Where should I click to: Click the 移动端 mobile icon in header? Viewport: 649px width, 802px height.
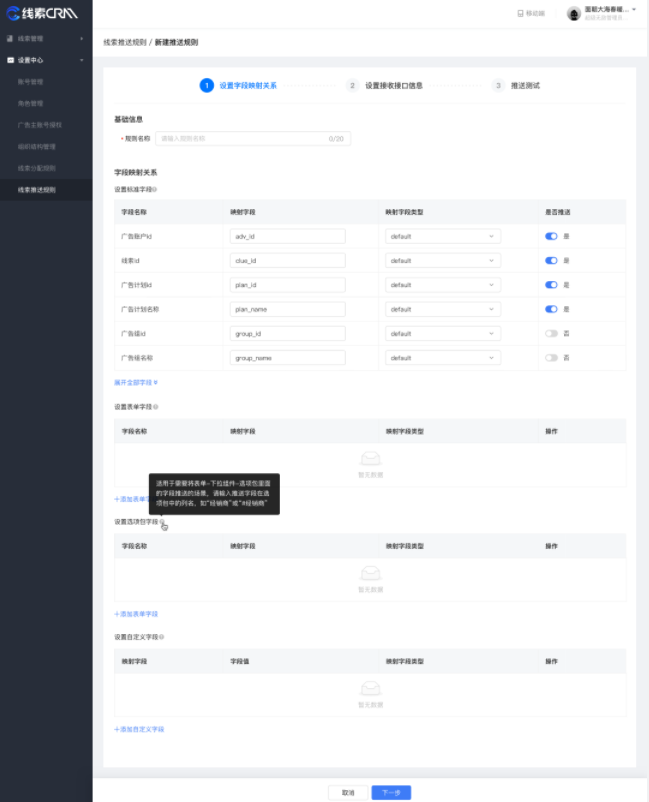[521, 13]
